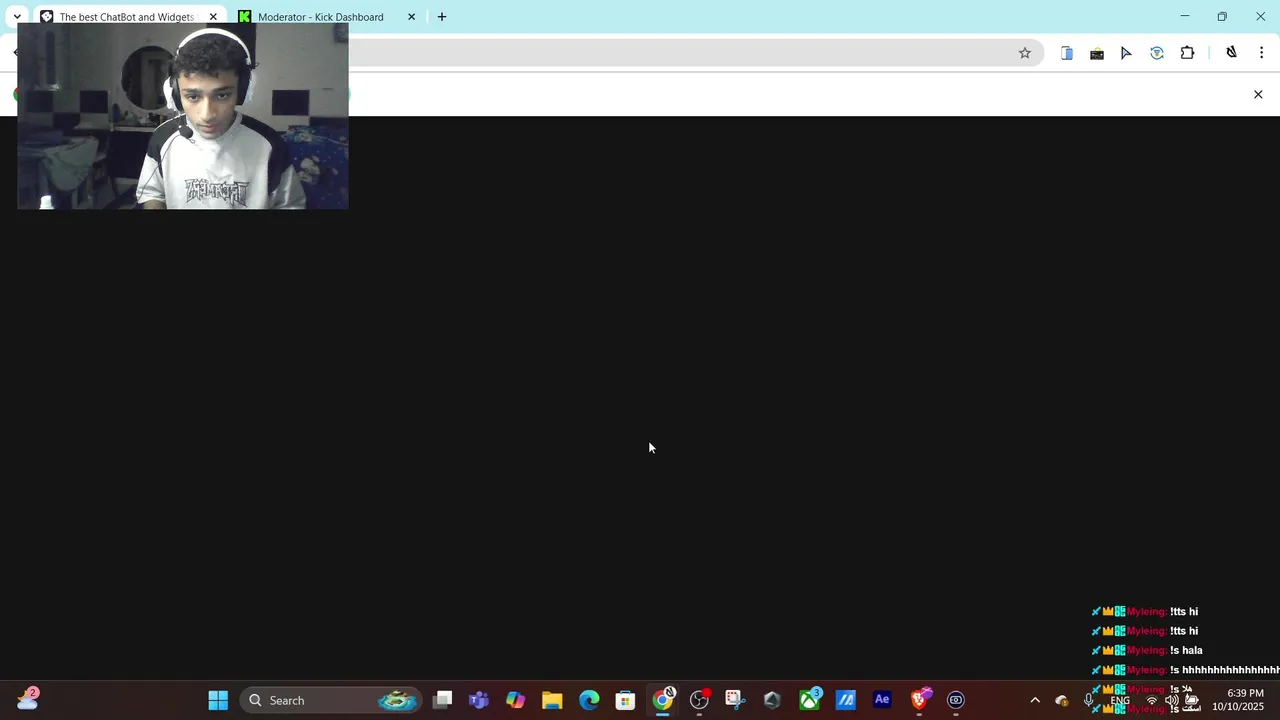Screen dimensions: 1280x720
Task: Open Task View from the taskbar
Action: [443, 700]
